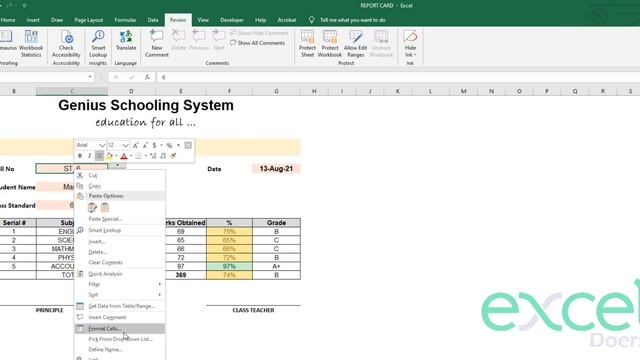Toggle Bold in the mini toolbar
The width and height of the screenshot is (640, 360).
coord(80,156)
